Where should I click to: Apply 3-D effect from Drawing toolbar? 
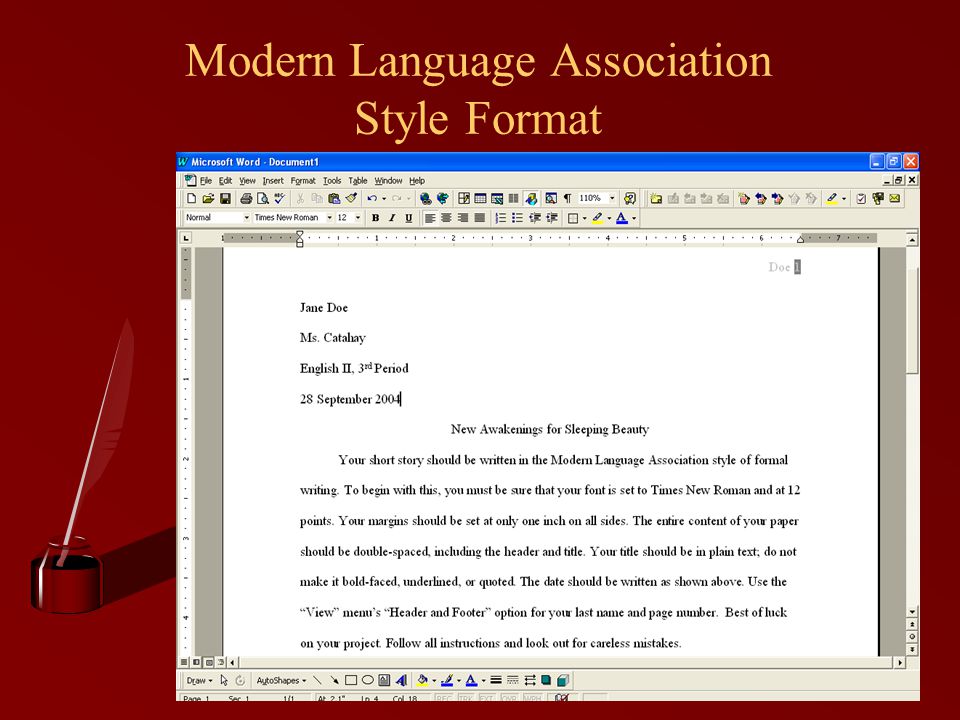[563, 680]
